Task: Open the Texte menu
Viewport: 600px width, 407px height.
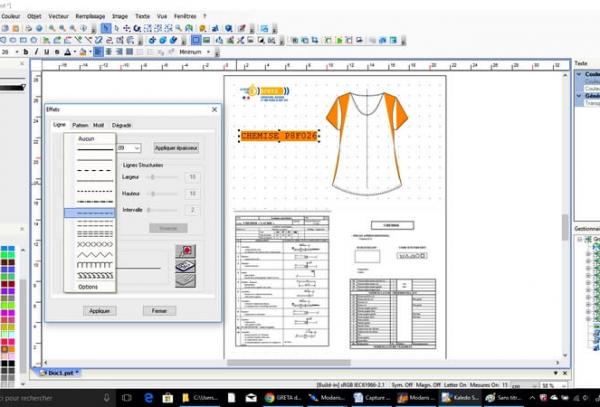Action: click(x=142, y=16)
